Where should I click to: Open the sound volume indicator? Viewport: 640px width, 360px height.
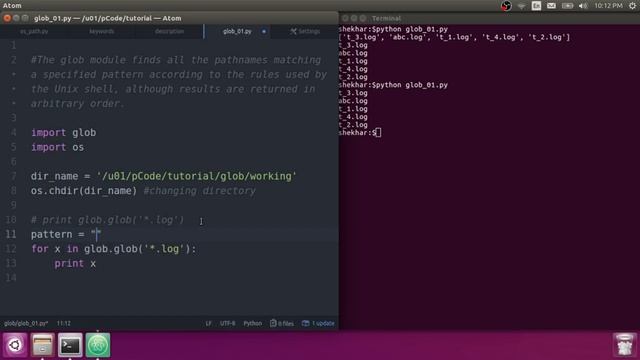point(583,6)
